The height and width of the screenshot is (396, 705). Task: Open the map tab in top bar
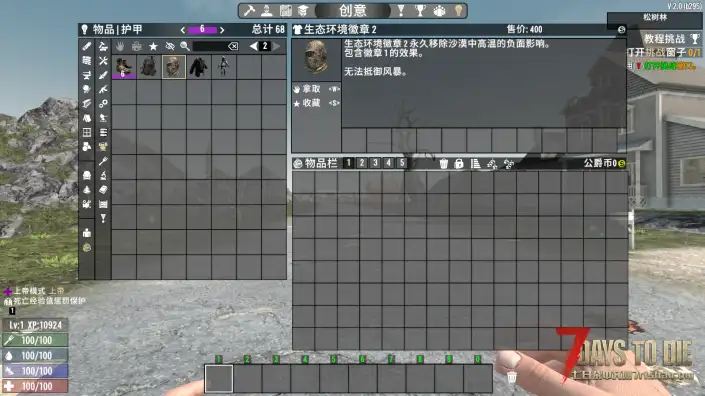[x=286, y=10]
